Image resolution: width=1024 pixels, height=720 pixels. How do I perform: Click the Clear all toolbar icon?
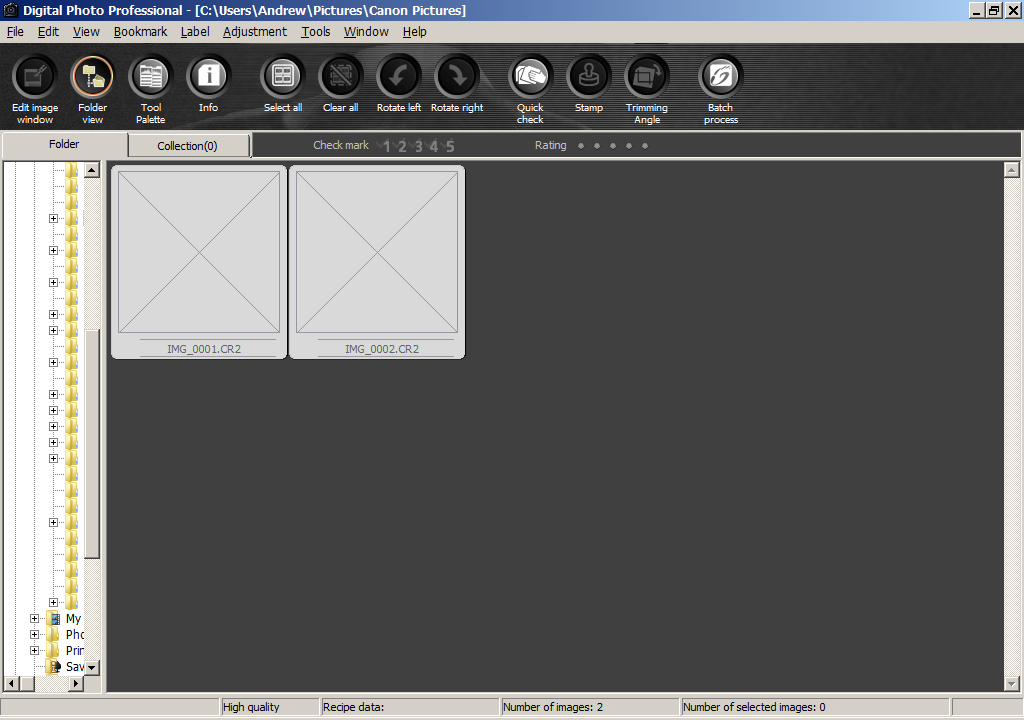(x=340, y=76)
